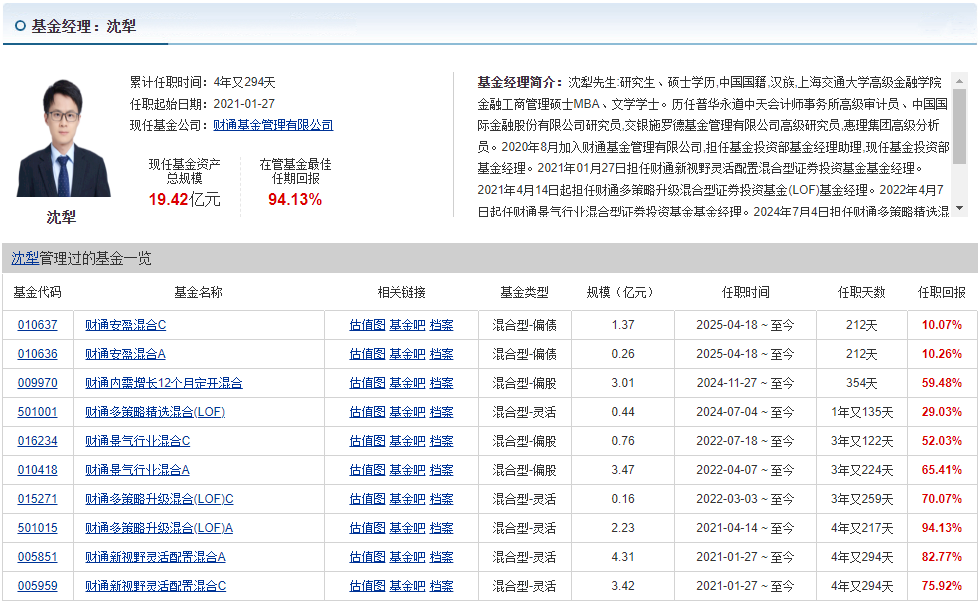Open 档案 for 财通新视野灵活配置混合C
This screenshot has width=980, height=604.
(x=442, y=586)
